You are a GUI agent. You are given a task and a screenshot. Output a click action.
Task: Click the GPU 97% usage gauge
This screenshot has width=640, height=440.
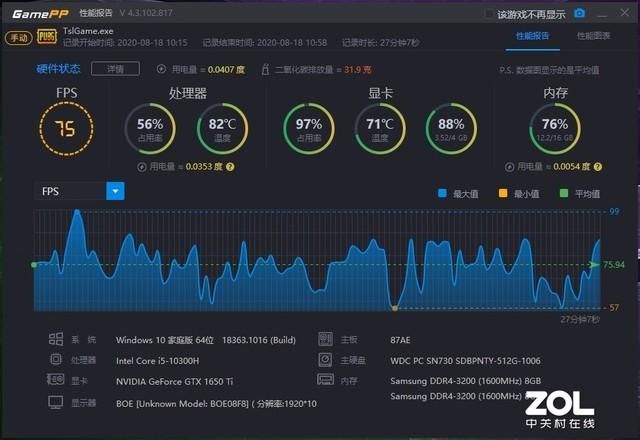coord(309,129)
